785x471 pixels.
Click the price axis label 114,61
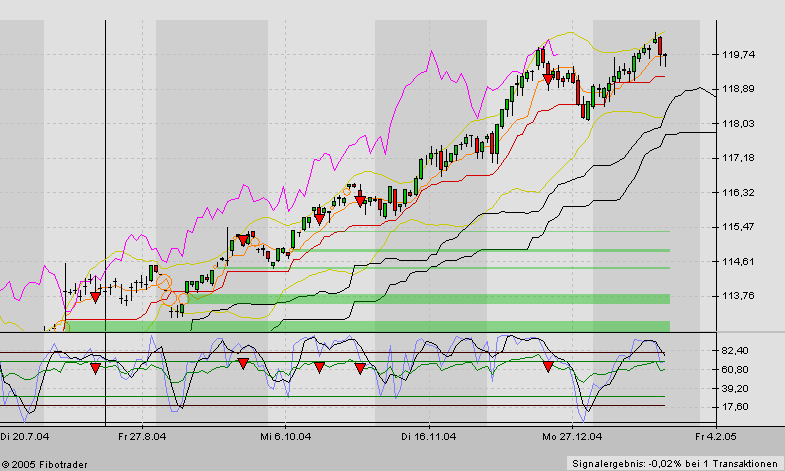(738, 262)
